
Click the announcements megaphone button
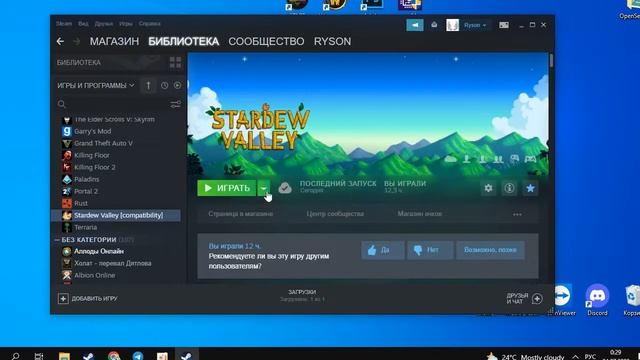pos(415,25)
